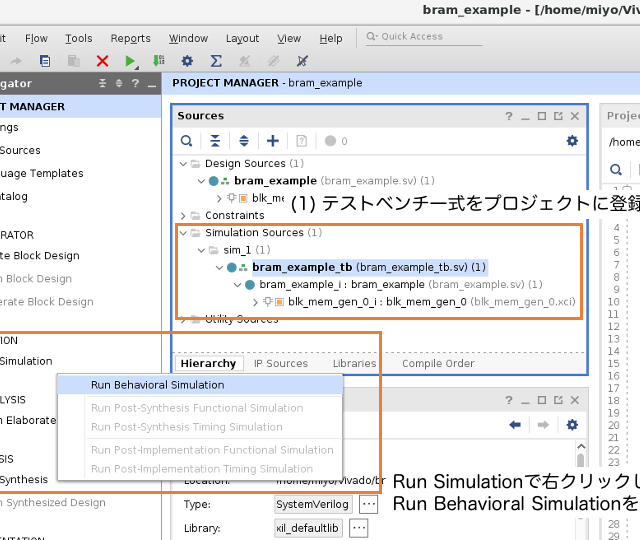Open Sources panel settings gear
Viewport: 640px width, 540px height.
click(x=572, y=141)
